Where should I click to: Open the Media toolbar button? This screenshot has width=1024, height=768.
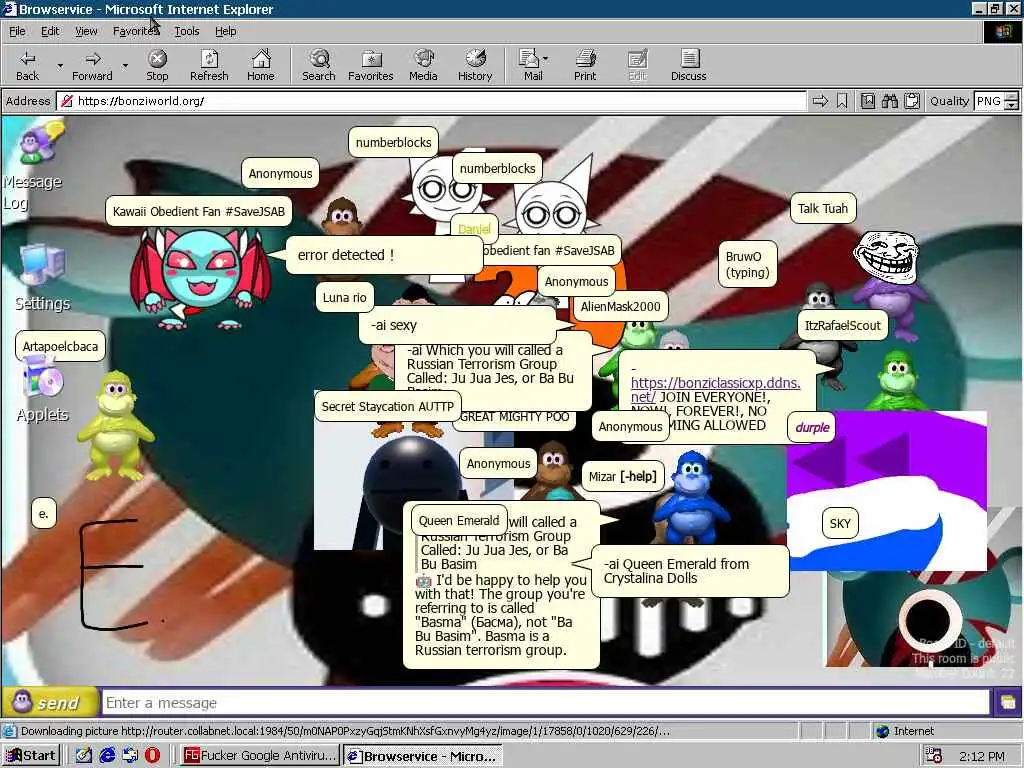pos(423,66)
